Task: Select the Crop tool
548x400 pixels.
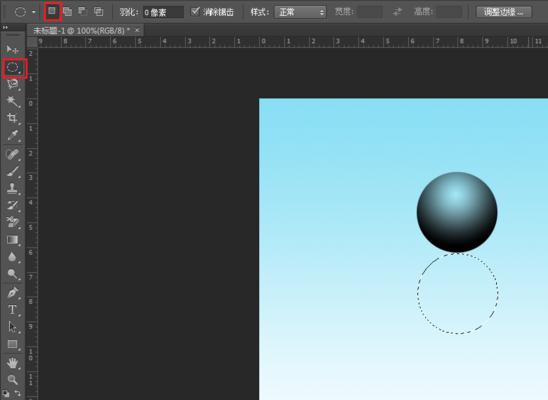Action: click(x=13, y=118)
